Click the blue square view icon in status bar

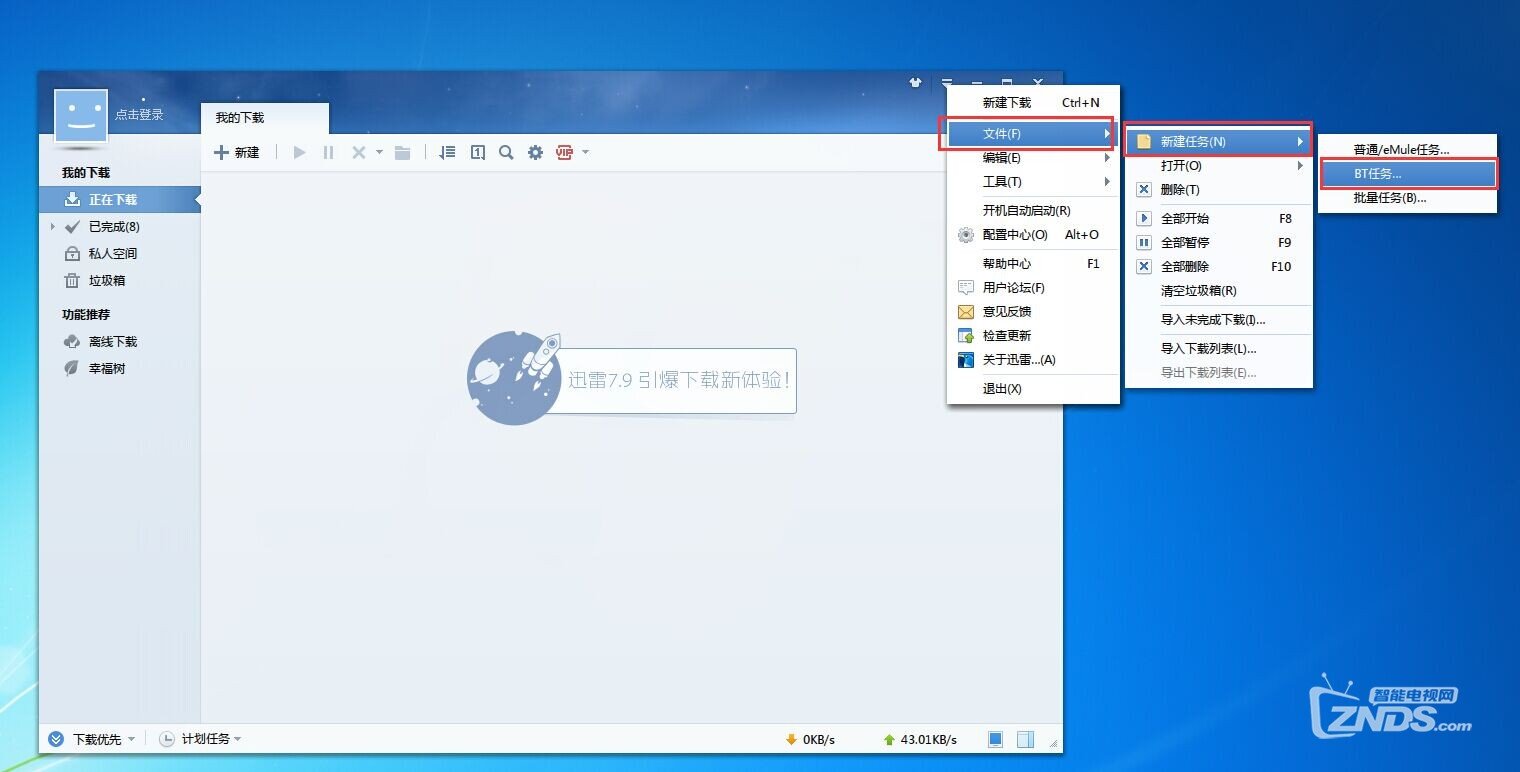pos(995,740)
